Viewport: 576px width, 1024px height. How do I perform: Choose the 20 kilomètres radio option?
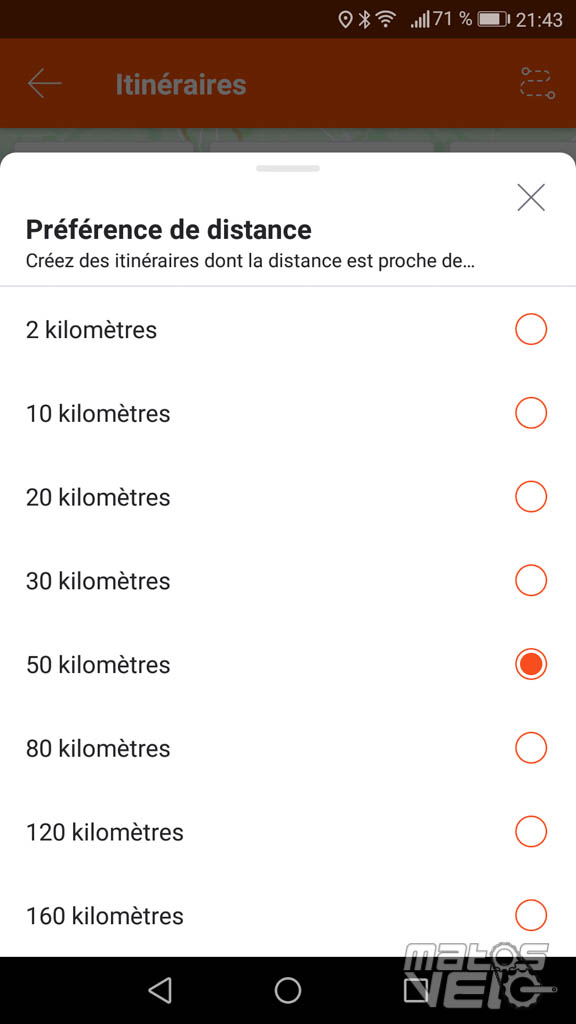[x=531, y=497]
